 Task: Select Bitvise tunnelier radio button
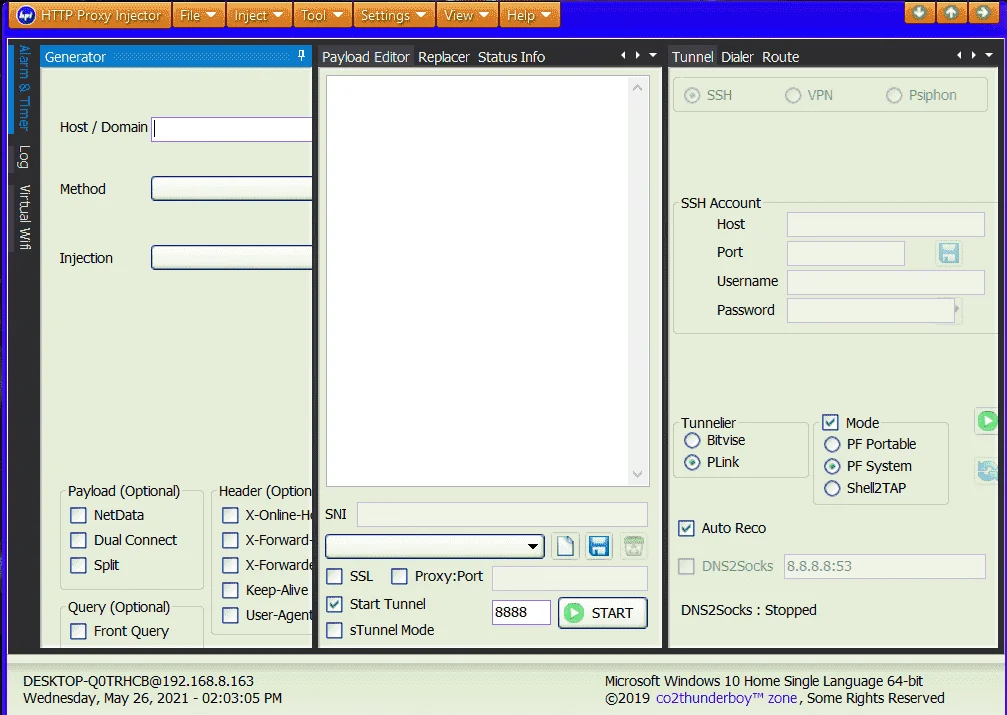point(692,441)
